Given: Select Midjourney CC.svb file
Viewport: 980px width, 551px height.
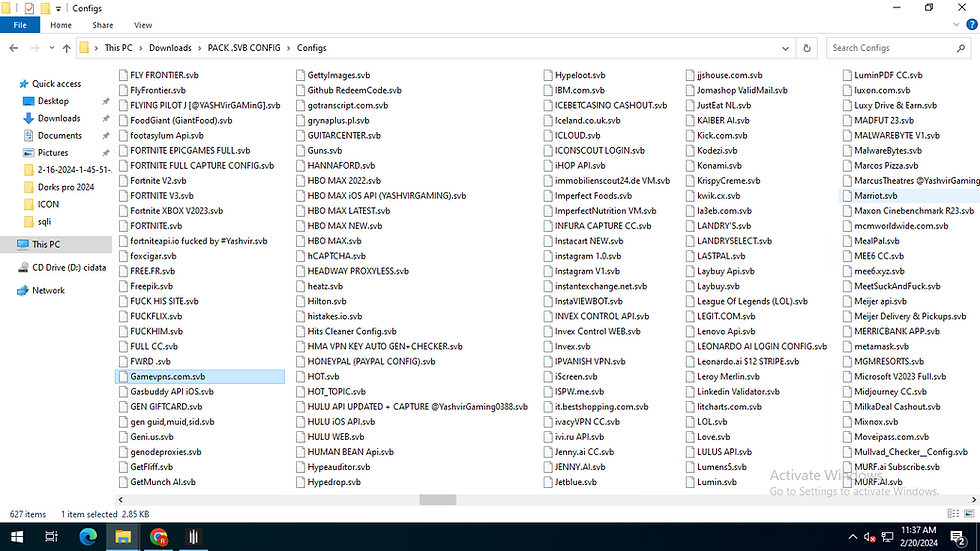Looking at the screenshot, I should coord(884,392).
